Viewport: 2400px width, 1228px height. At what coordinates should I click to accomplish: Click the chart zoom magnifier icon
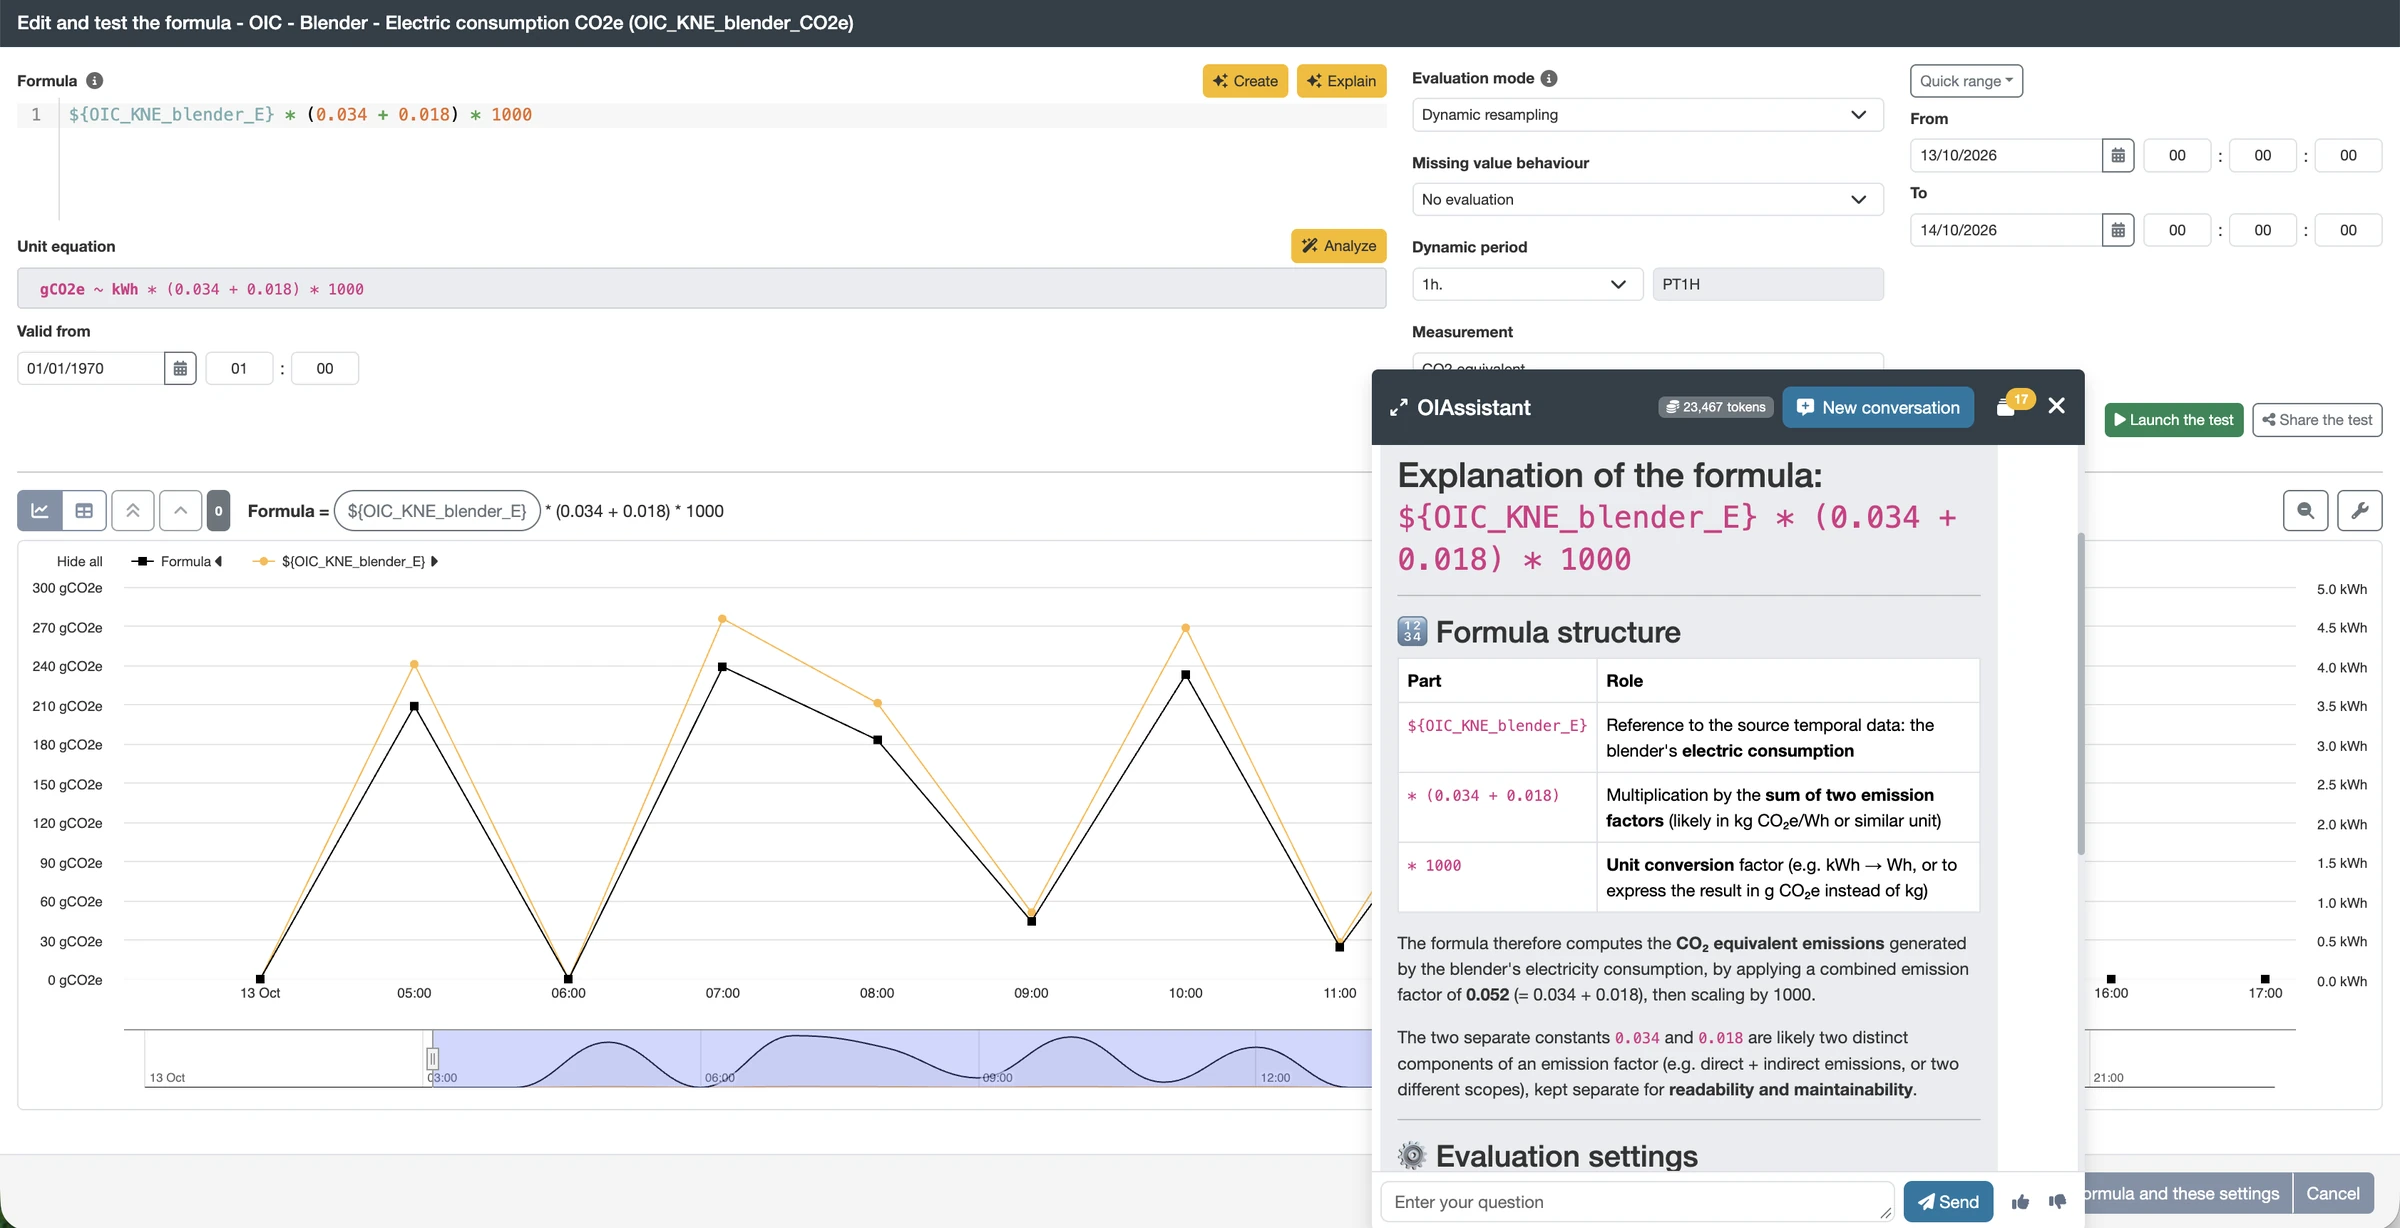pyautogui.click(x=2306, y=511)
